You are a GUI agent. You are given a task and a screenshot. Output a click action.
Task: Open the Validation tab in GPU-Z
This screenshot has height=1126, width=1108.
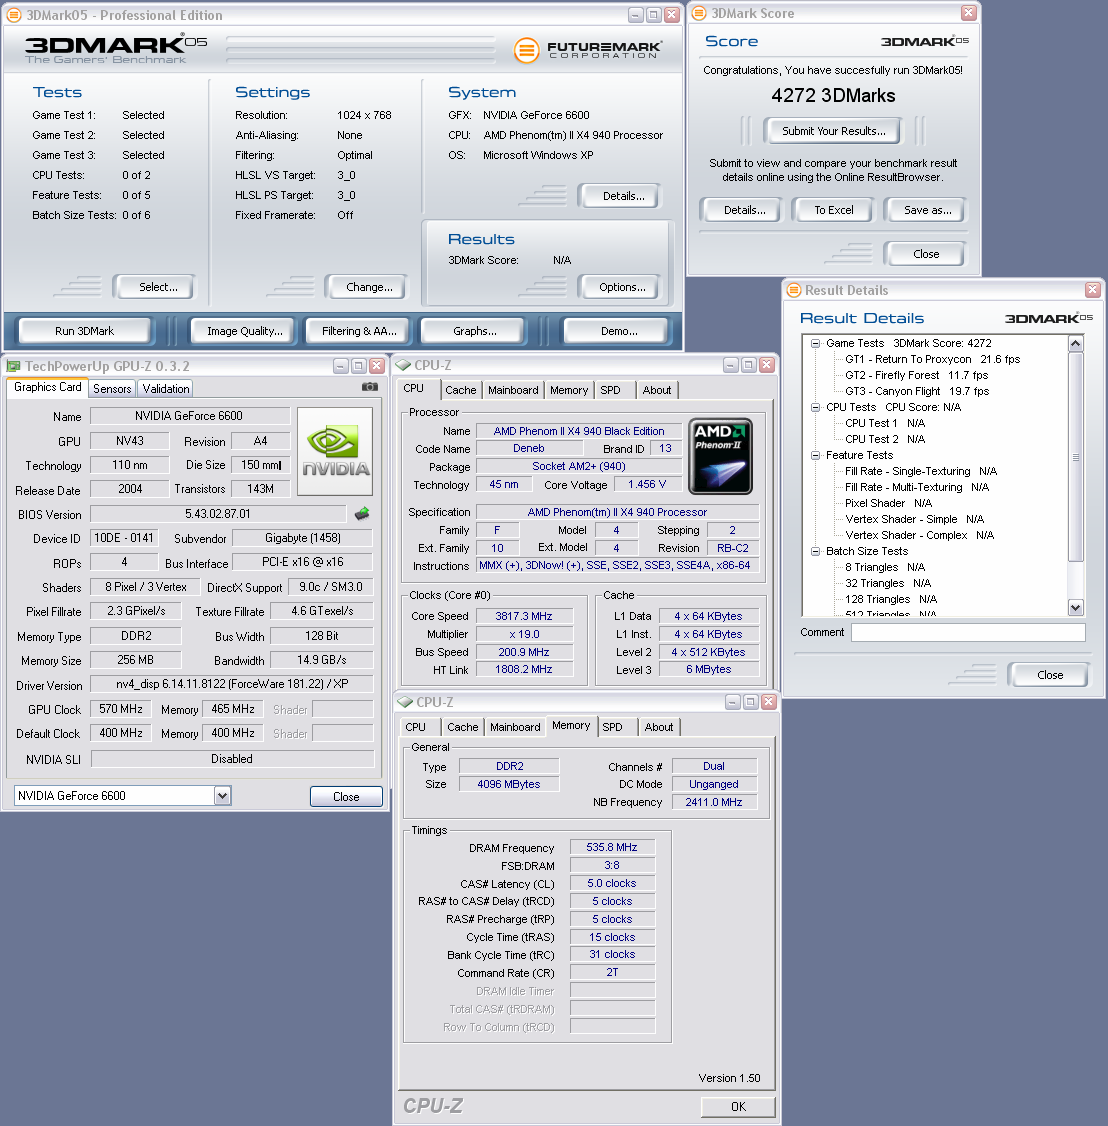pos(166,388)
